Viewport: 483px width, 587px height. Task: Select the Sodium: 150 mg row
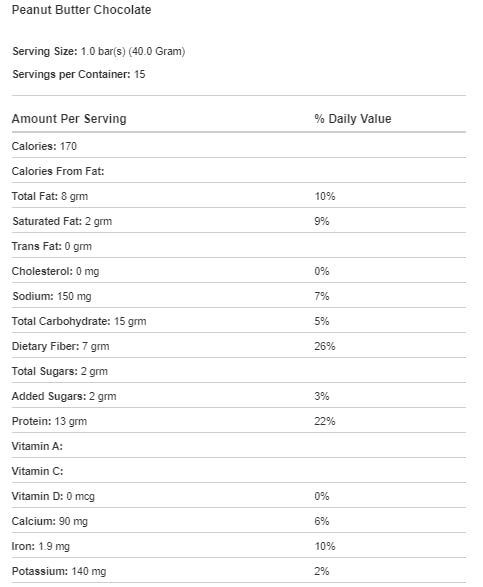[x=239, y=296]
